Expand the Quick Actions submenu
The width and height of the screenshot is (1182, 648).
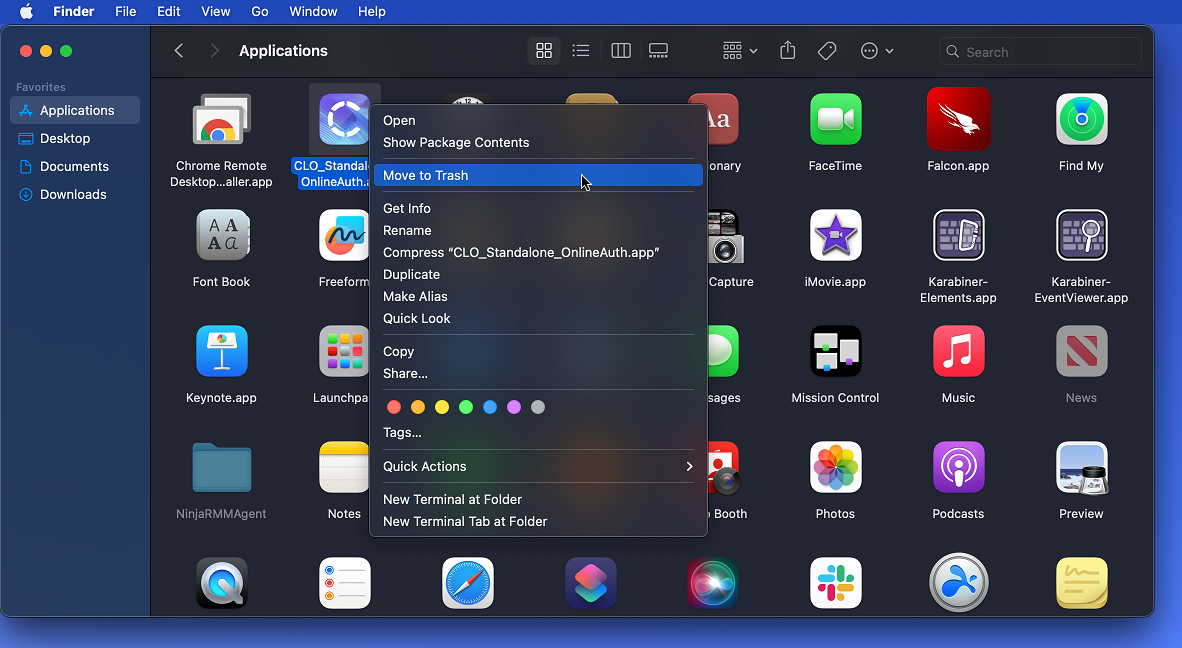point(538,466)
